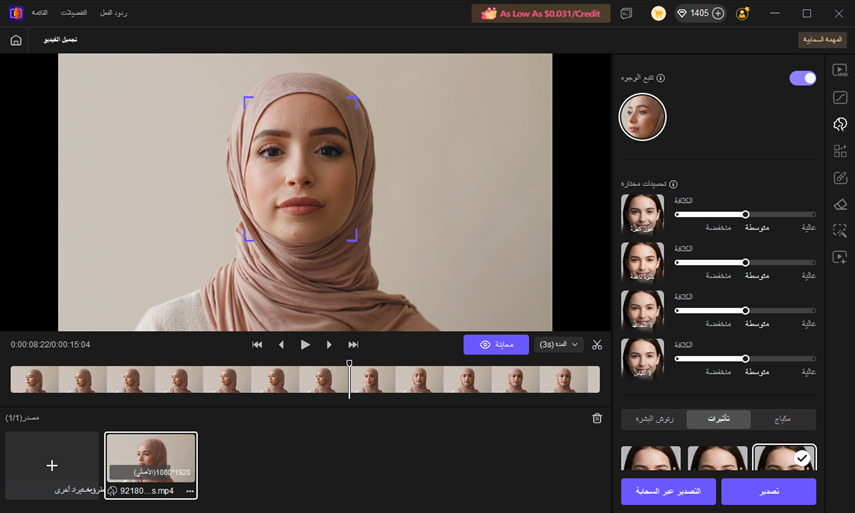855x513 pixels.
Task: Adjust the second enhancement intensity slider
Action: [745, 262]
